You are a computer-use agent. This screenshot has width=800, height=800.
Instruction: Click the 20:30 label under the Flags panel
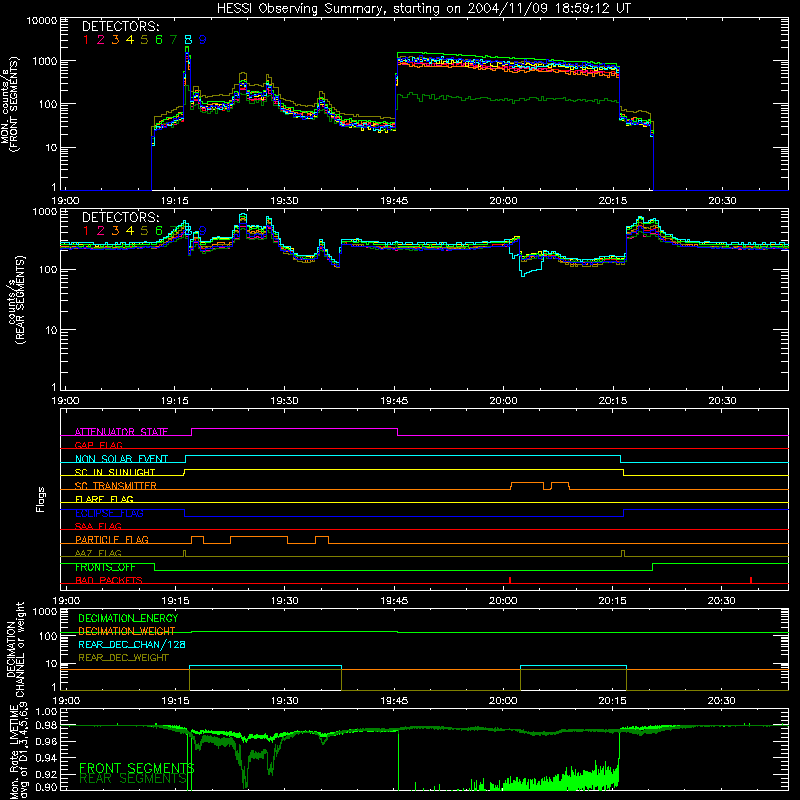[x=721, y=601]
